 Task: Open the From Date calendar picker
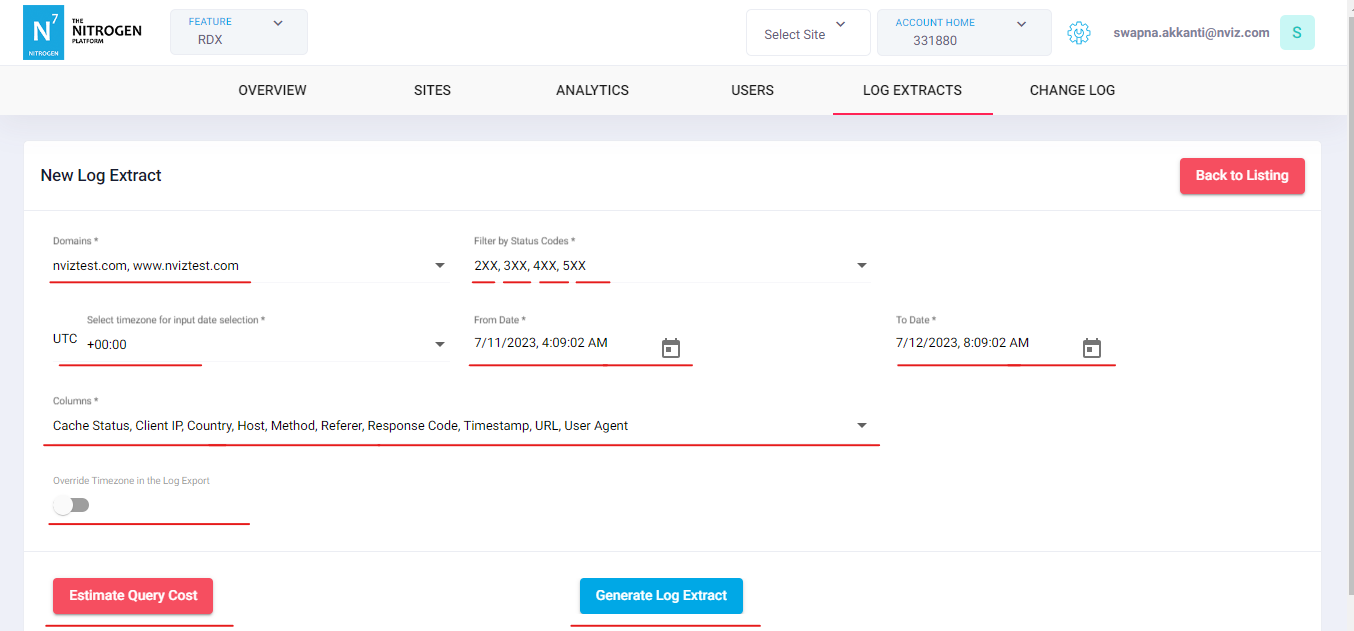(x=671, y=348)
